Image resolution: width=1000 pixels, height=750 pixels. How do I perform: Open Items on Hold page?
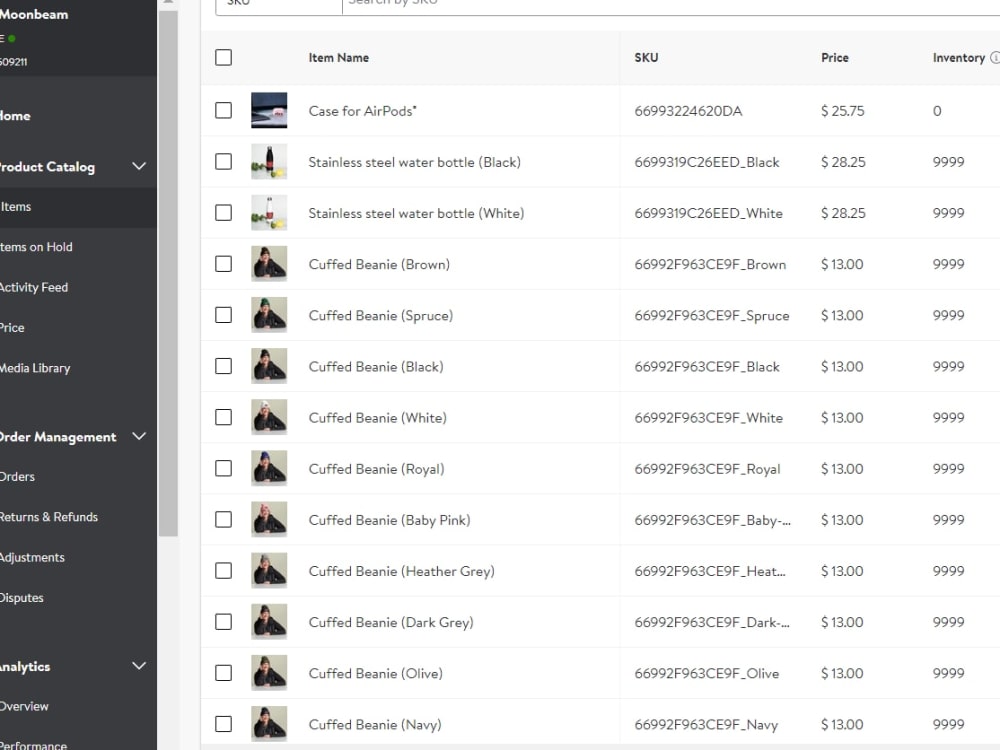click(36, 247)
